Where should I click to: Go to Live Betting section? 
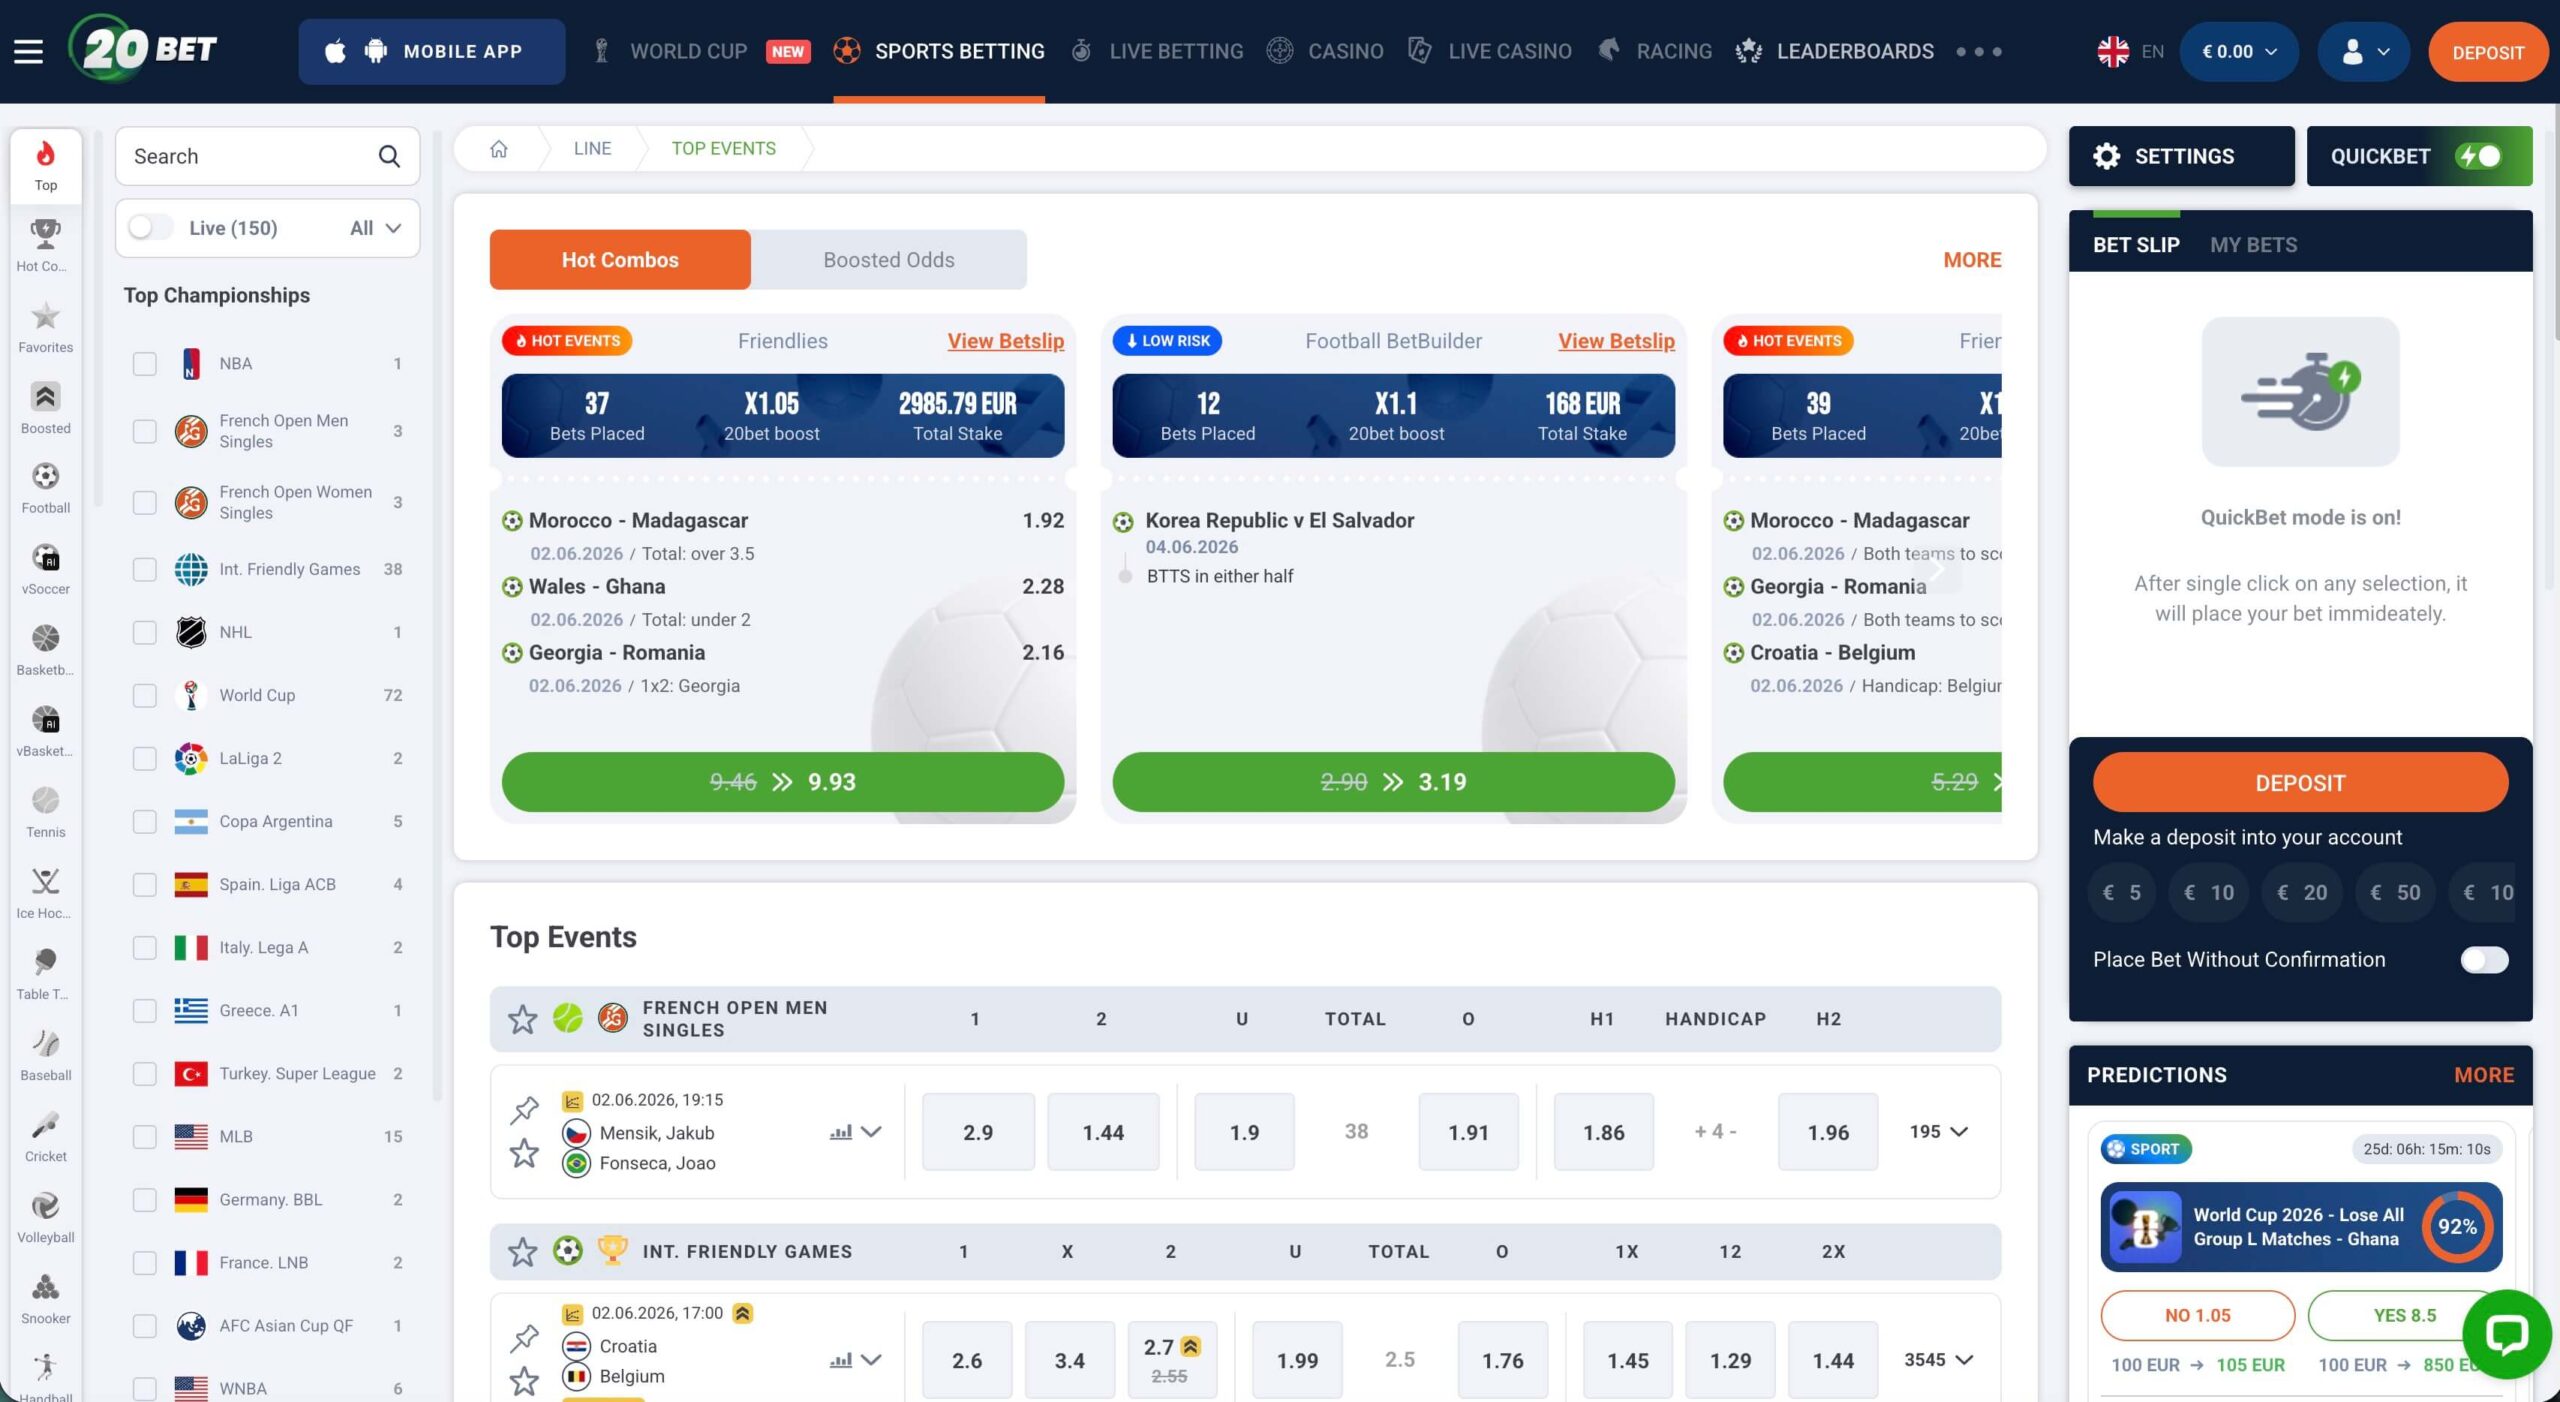click(1157, 51)
